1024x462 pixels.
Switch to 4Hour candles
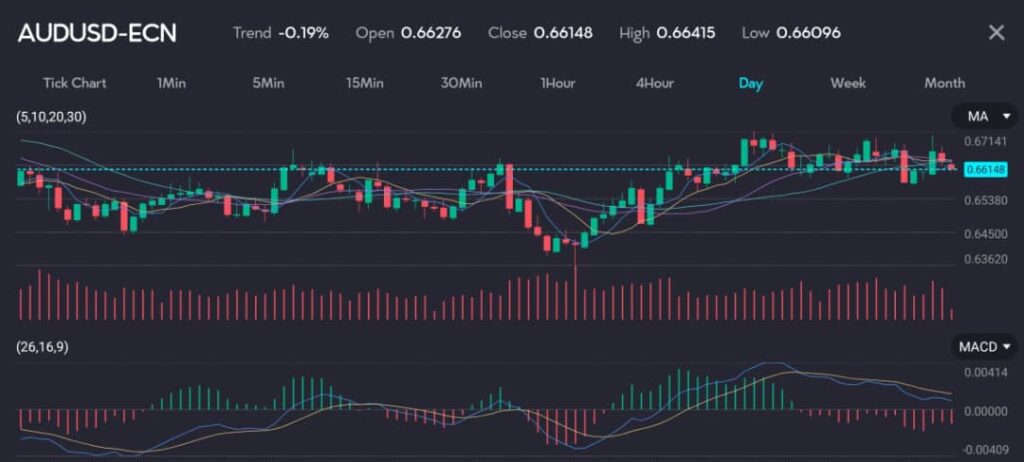coord(655,83)
